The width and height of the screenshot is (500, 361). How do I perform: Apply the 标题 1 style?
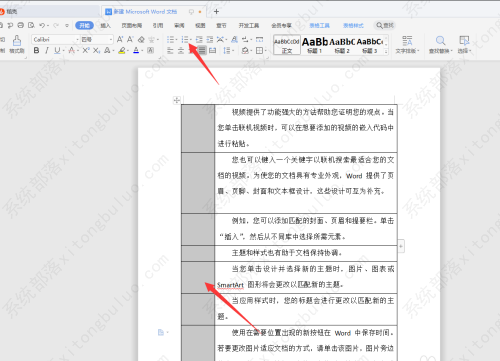coord(315,45)
